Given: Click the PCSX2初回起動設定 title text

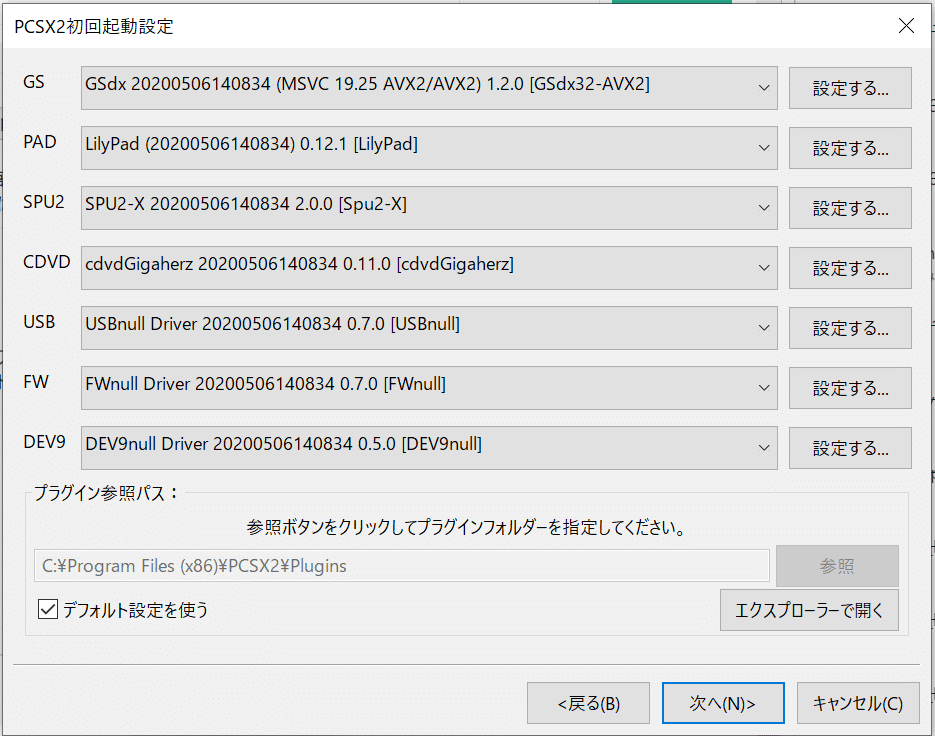Looking at the screenshot, I should coord(94,26).
